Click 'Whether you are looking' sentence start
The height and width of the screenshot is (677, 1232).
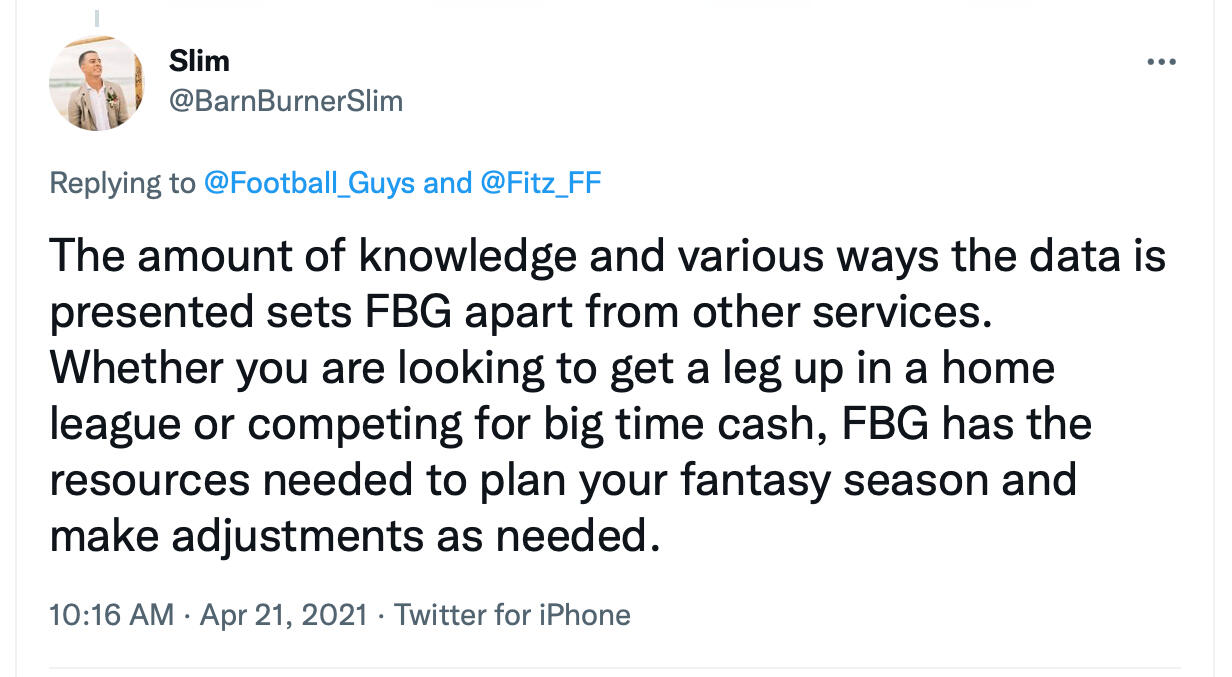coord(220,369)
